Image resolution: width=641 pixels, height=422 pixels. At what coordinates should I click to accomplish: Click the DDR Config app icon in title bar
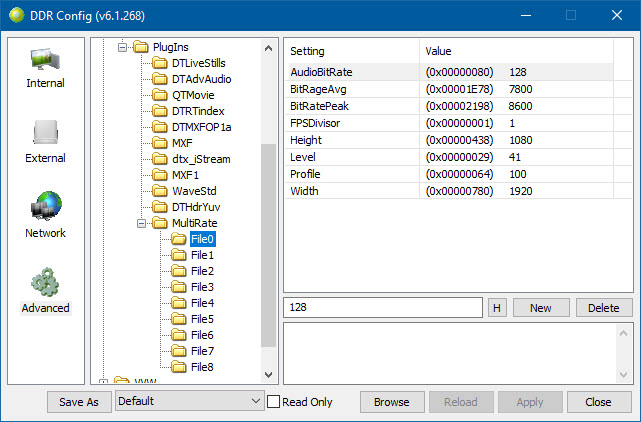pos(16,16)
